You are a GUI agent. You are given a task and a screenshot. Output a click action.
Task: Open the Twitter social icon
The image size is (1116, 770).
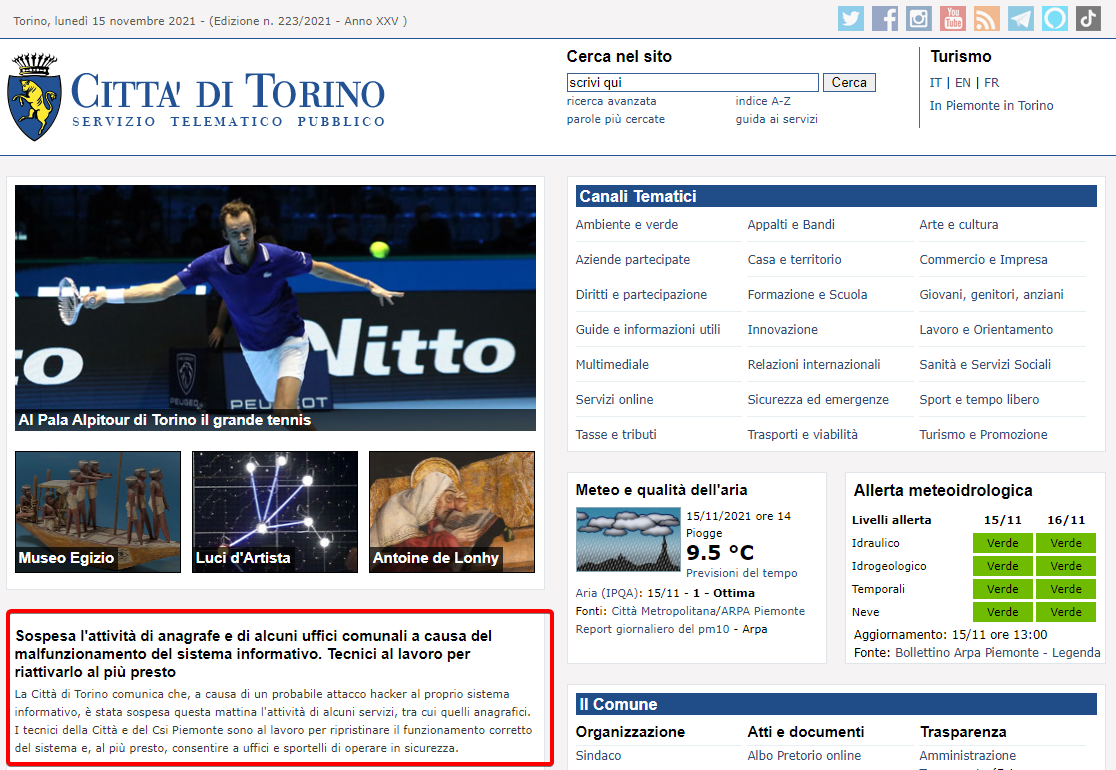point(850,19)
